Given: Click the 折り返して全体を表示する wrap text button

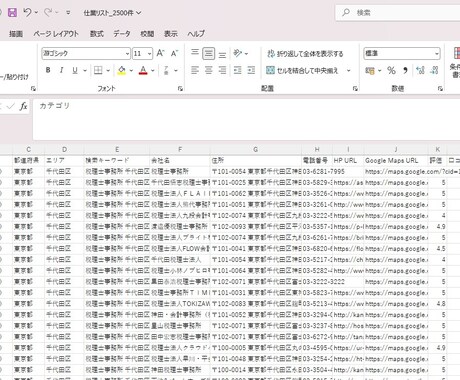Looking at the screenshot, I should pos(305,53).
